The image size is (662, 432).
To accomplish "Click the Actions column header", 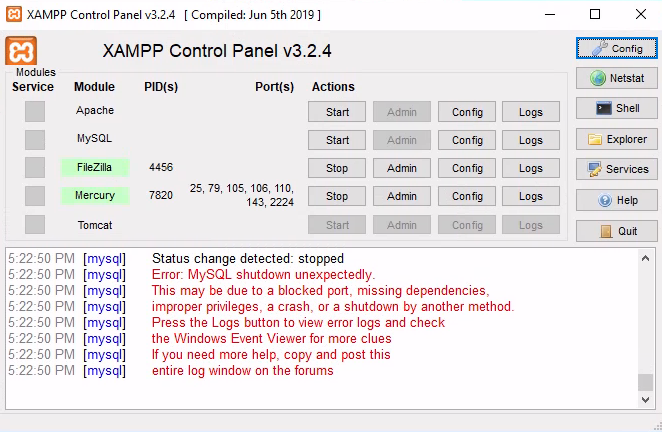I will [333, 87].
